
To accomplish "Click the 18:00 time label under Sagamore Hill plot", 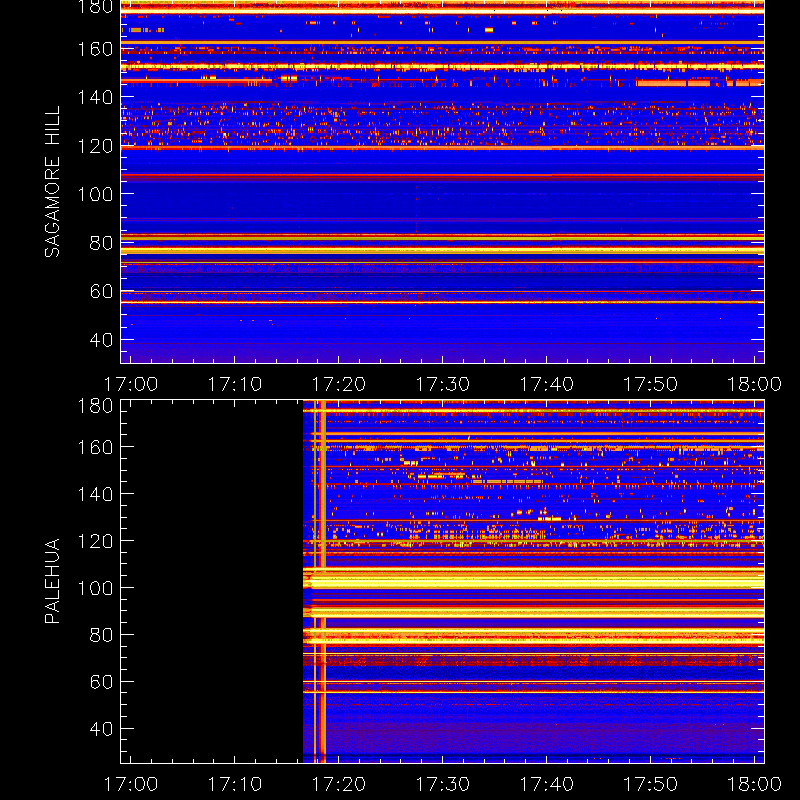I will tap(754, 384).
